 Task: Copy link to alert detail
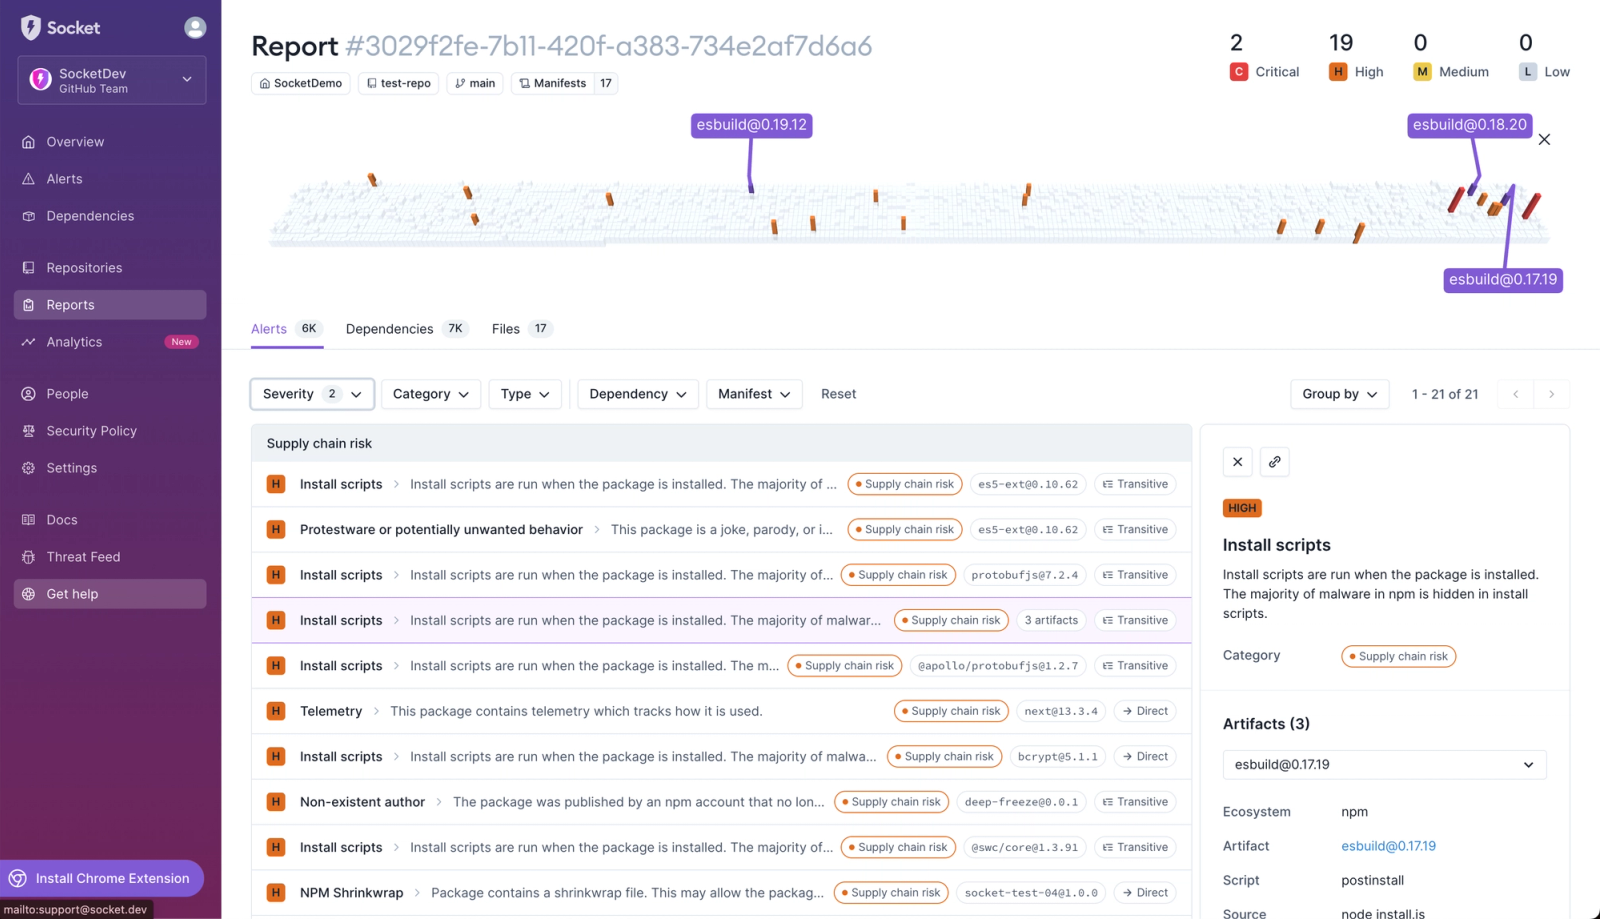[x=1274, y=462]
